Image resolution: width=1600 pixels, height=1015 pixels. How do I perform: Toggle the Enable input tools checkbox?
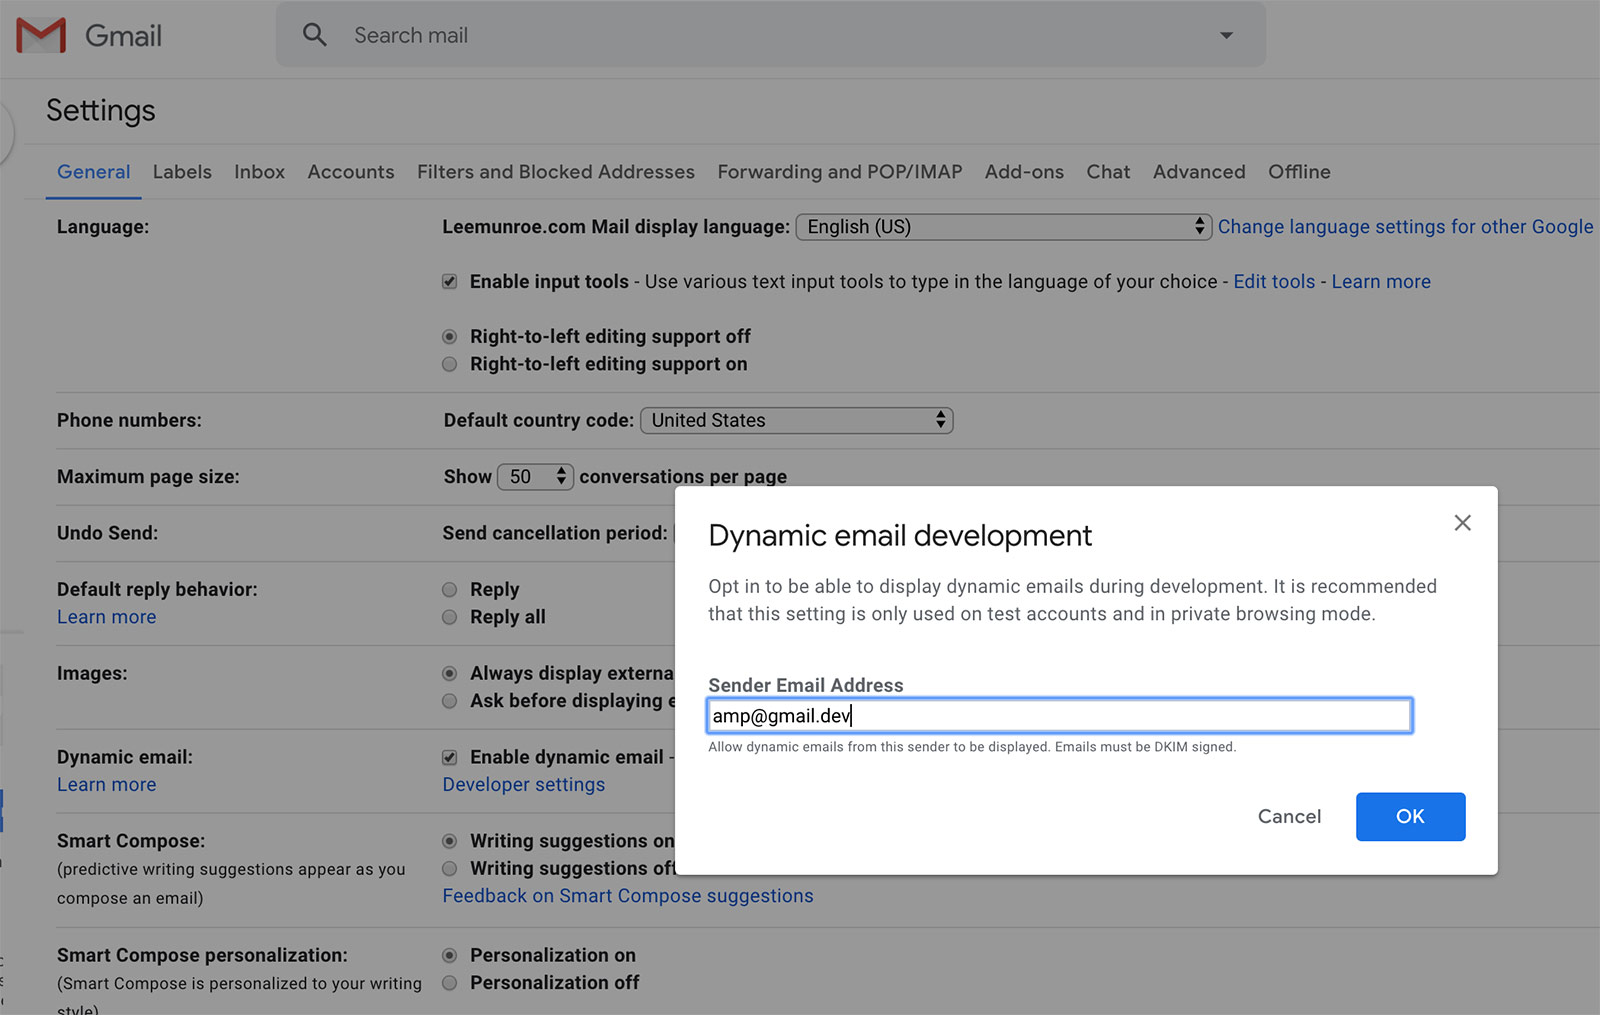(450, 282)
